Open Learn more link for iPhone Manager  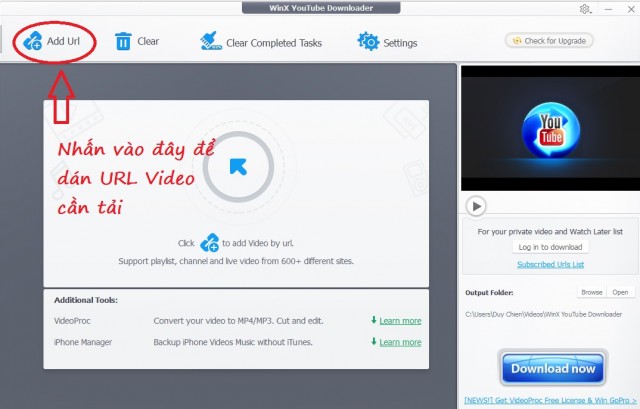[400, 342]
